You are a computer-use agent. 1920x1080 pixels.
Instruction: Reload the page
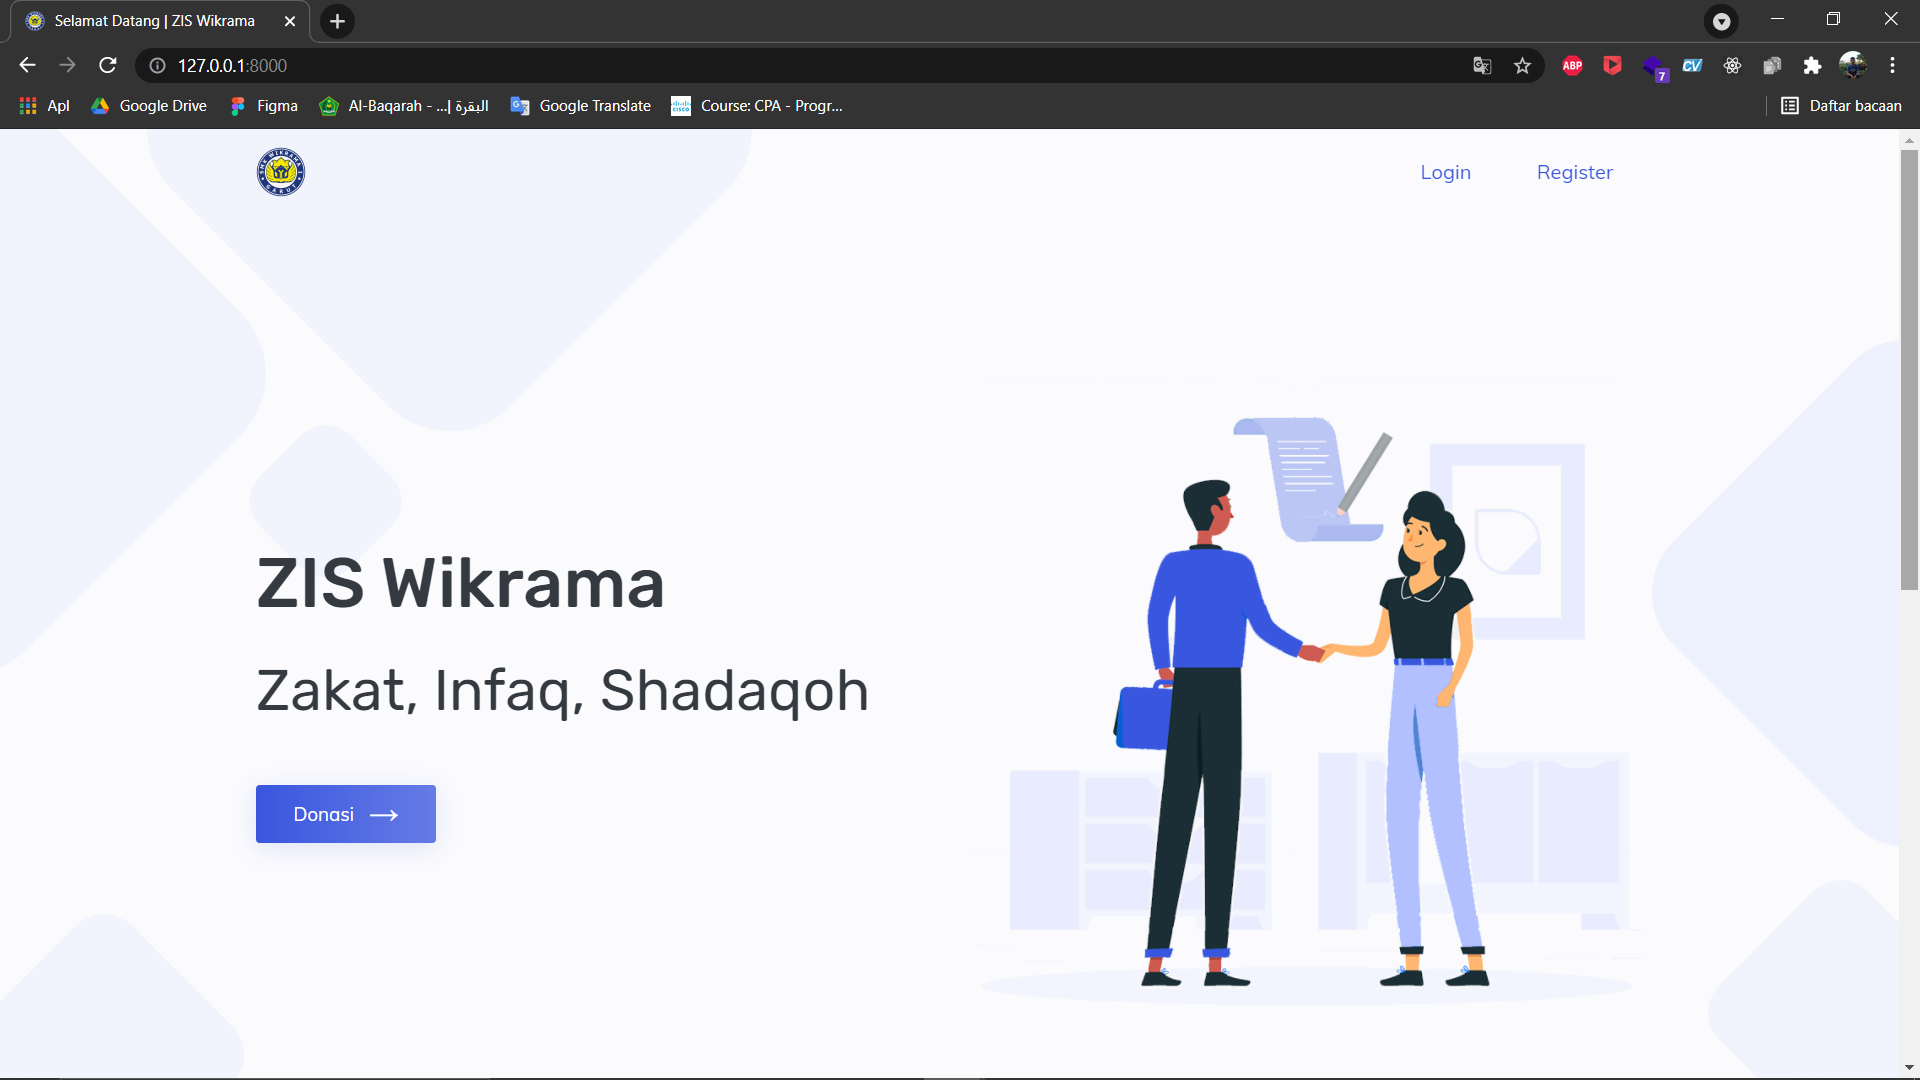point(108,65)
